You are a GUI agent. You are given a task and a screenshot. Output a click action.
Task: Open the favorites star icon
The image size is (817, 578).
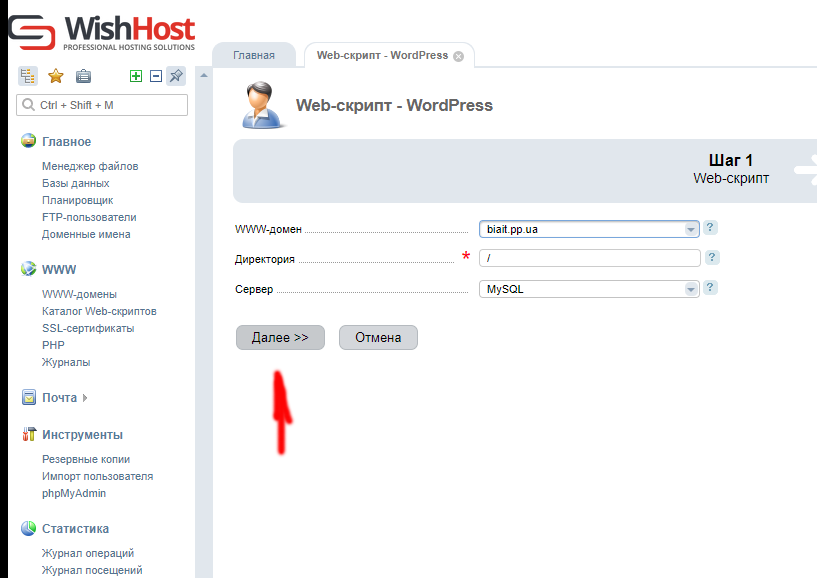click(56, 76)
